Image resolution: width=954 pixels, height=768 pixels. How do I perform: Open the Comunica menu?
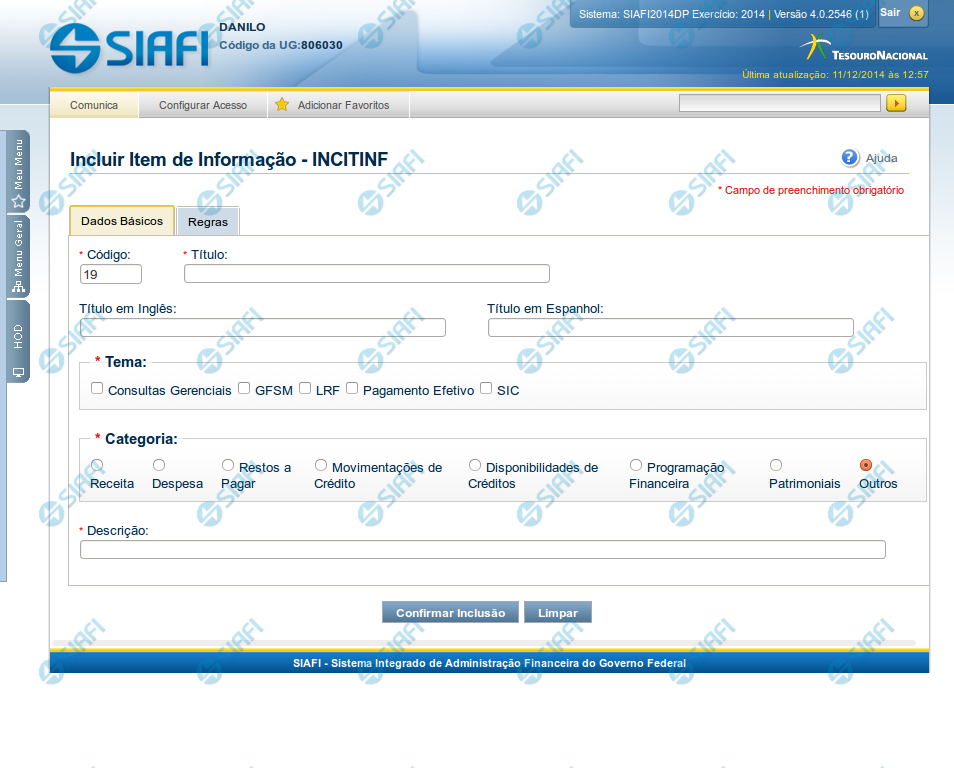point(94,105)
